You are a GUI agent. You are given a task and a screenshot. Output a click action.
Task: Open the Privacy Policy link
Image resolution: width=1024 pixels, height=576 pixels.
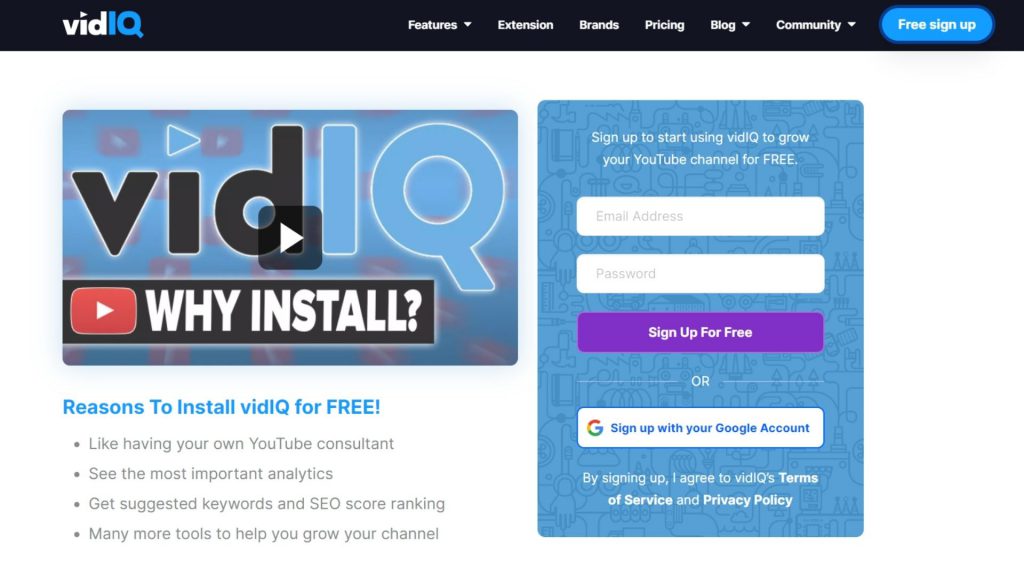click(x=748, y=500)
